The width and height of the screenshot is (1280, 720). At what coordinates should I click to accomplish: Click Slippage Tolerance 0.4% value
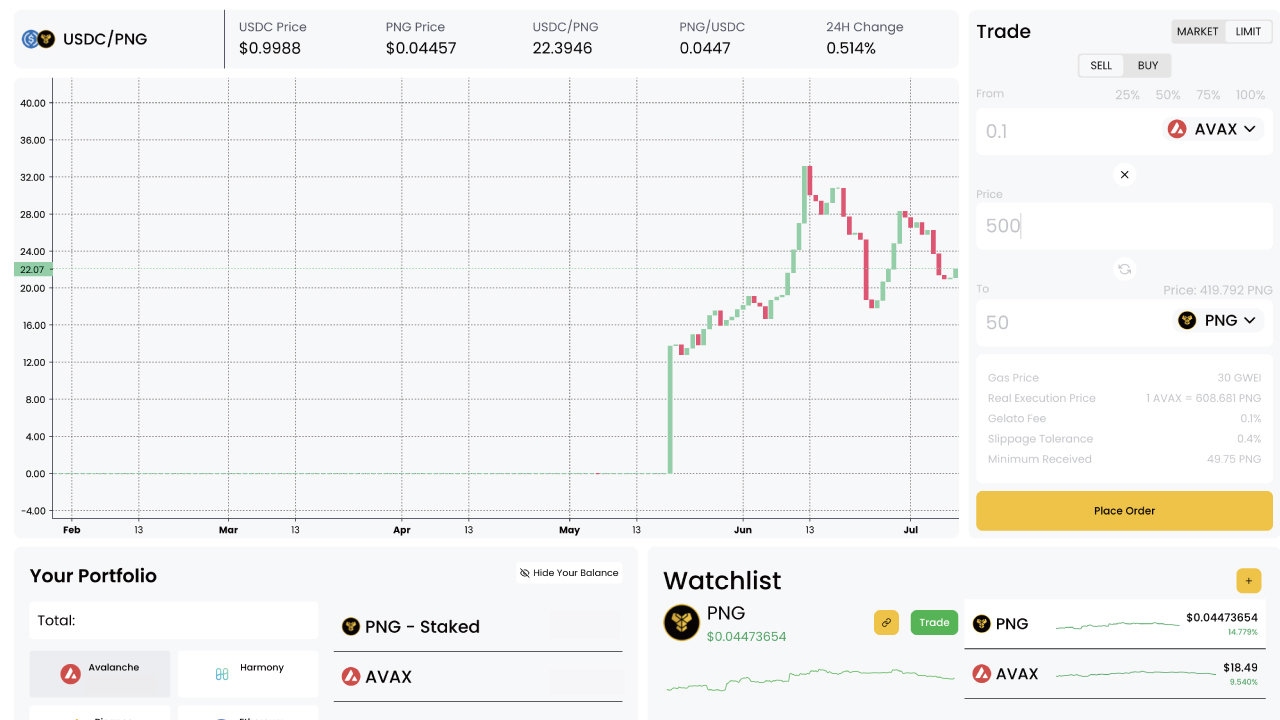click(x=1250, y=439)
